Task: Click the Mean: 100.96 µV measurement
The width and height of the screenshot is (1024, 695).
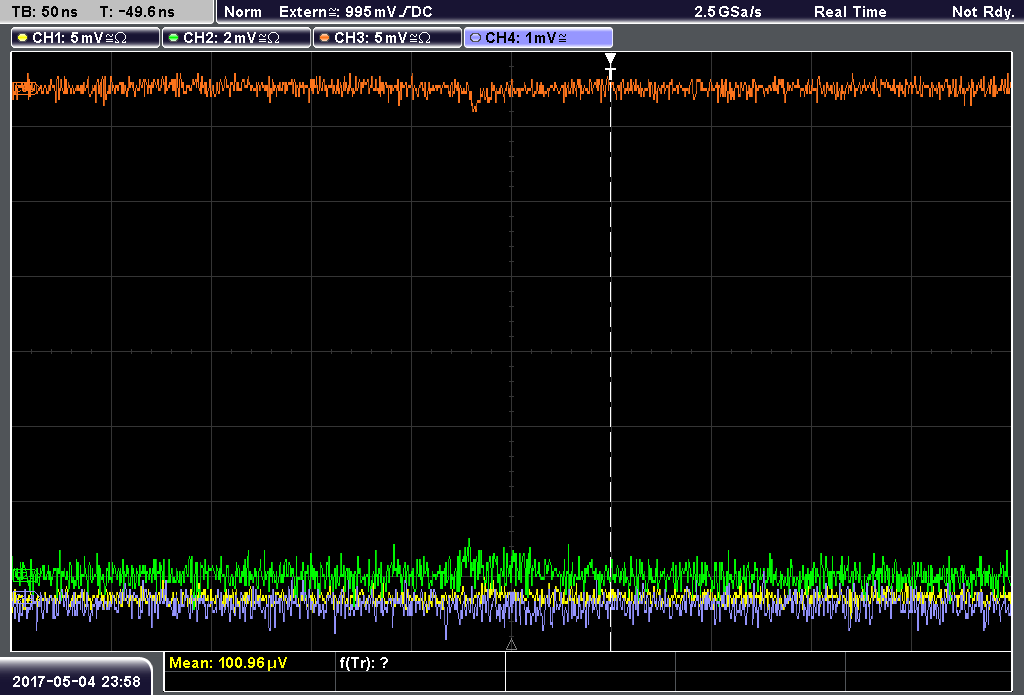Action: point(228,663)
